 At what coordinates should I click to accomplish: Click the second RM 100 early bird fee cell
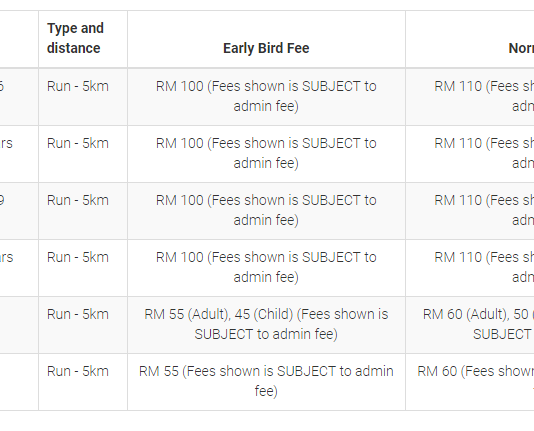[x=266, y=154]
